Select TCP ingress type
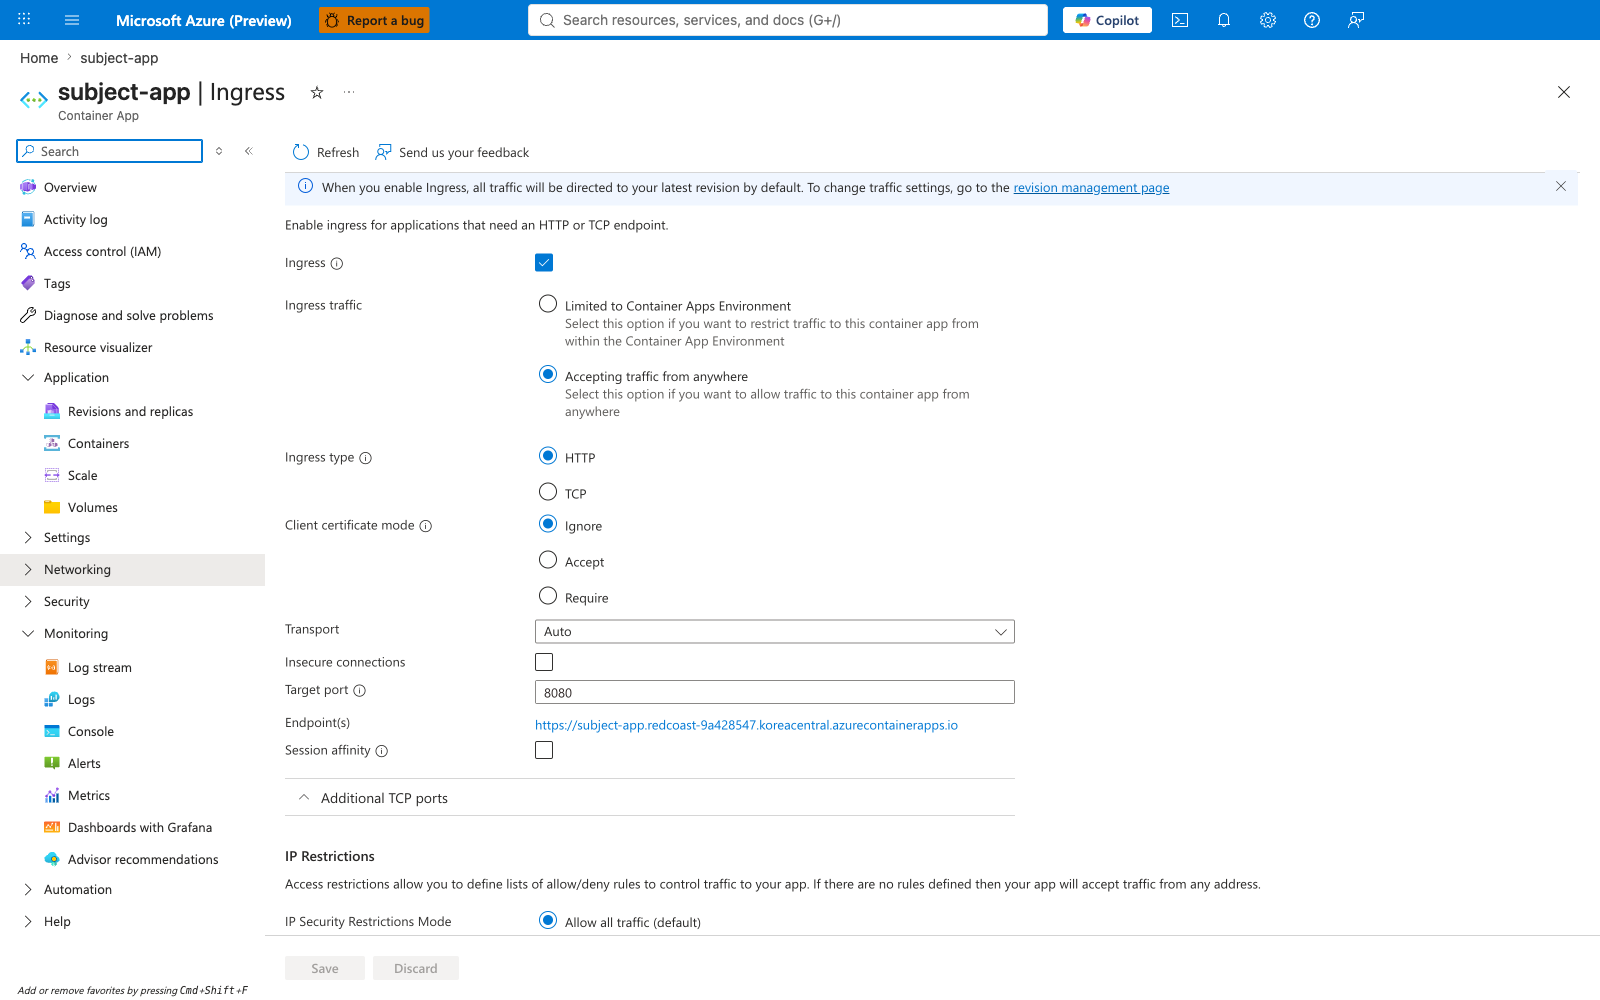Screen dimensions: 1600x1000 coord(548,492)
